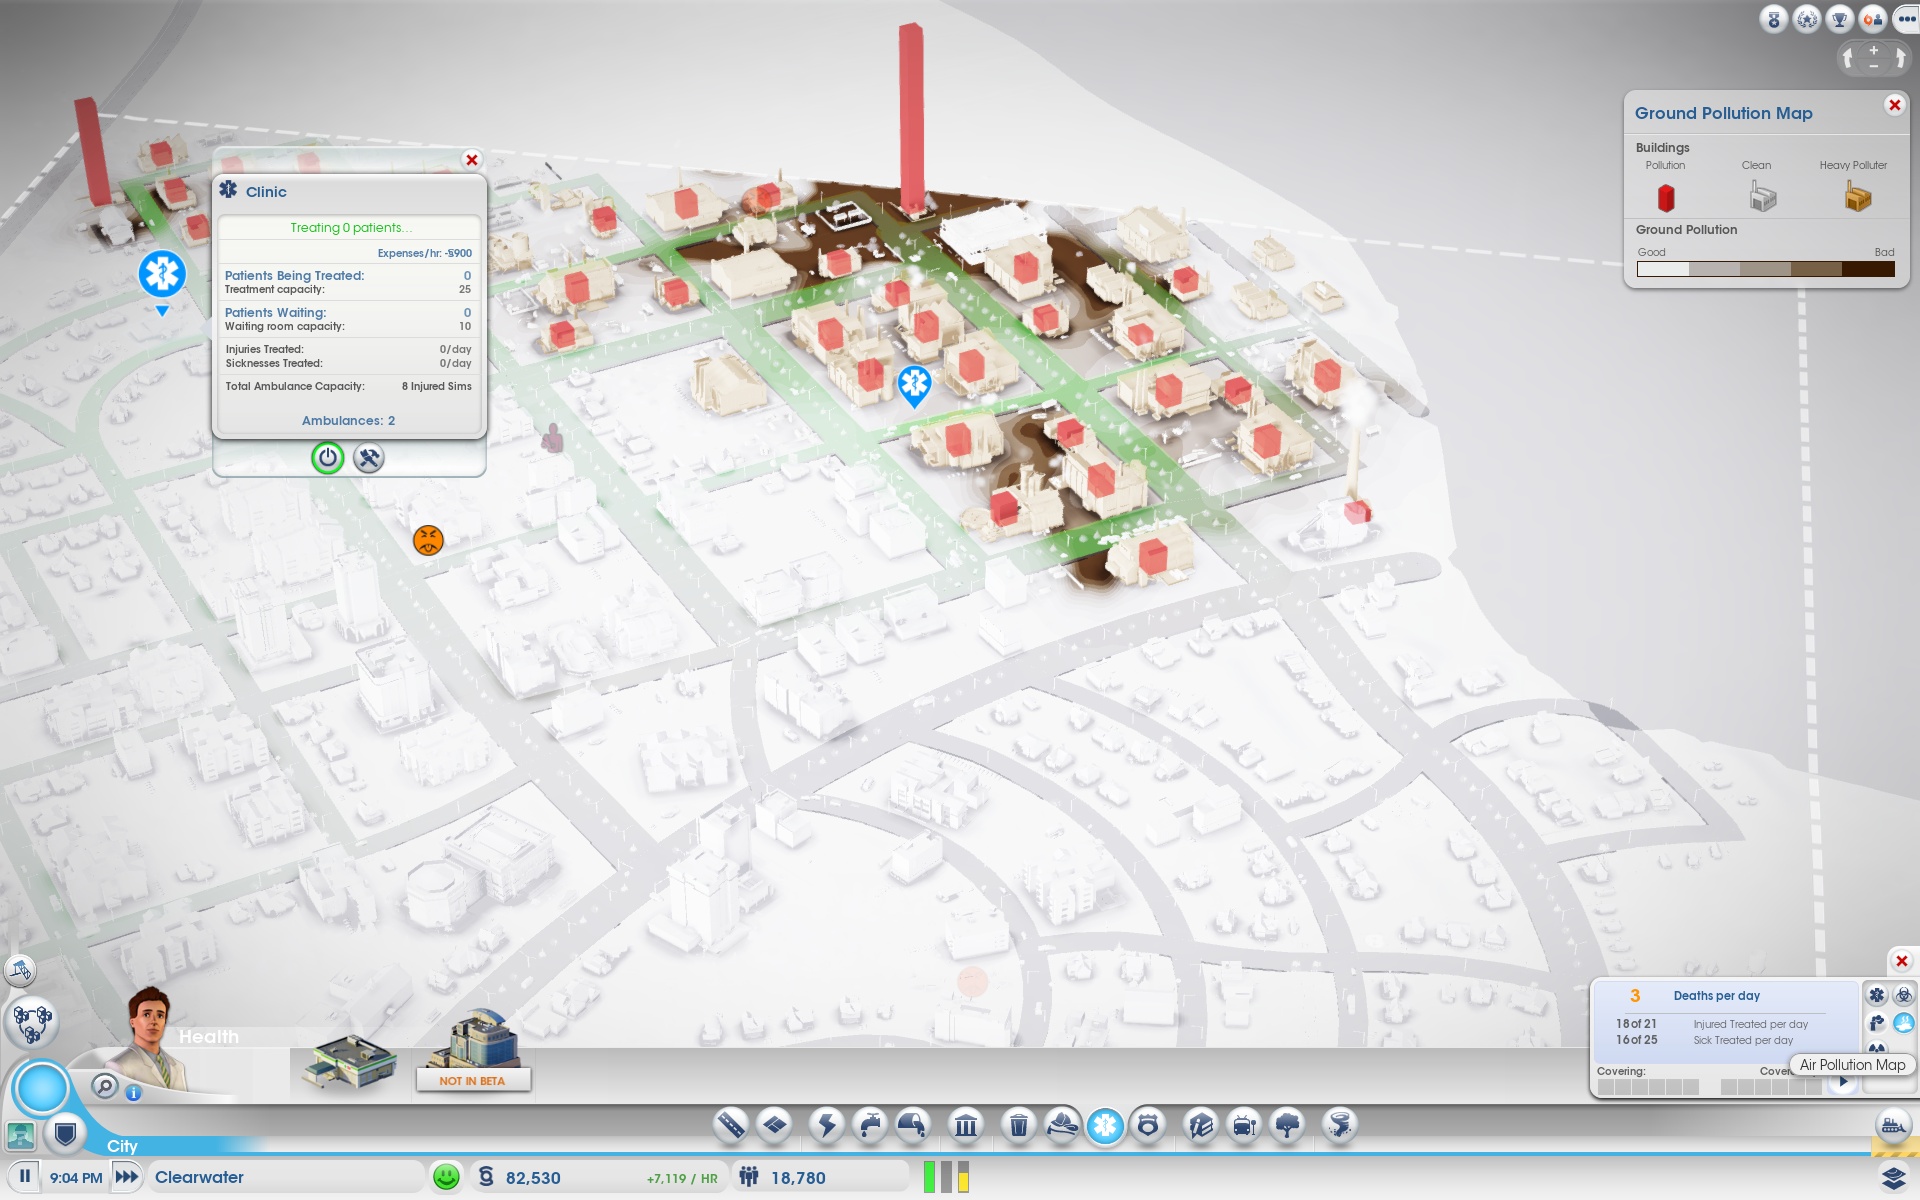Open the Fire service menu
Viewport: 1920px width, 1200px height.
(x=1062, y=1126)
